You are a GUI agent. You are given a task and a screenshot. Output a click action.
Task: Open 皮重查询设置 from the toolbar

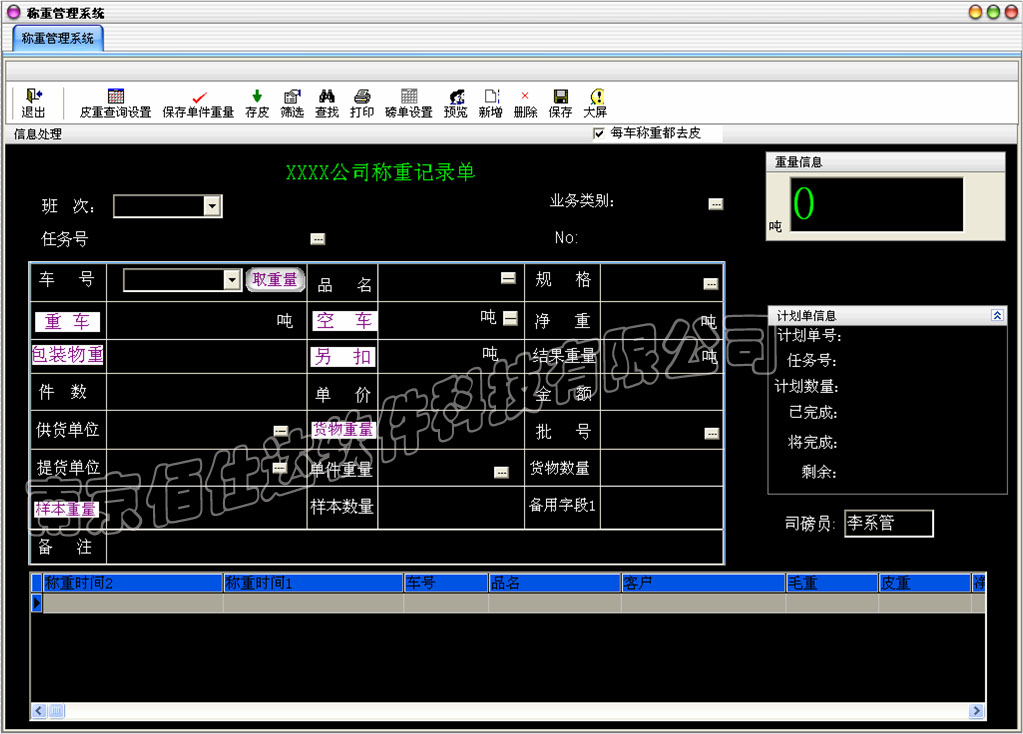coord(115,103)
